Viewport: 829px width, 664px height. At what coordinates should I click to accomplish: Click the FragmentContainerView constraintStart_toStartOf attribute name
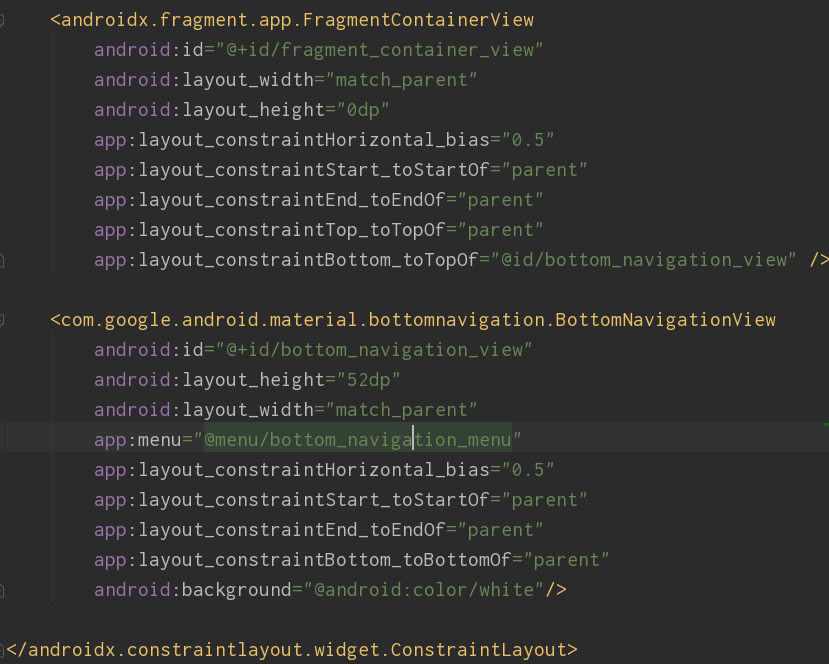pos(292,170)
